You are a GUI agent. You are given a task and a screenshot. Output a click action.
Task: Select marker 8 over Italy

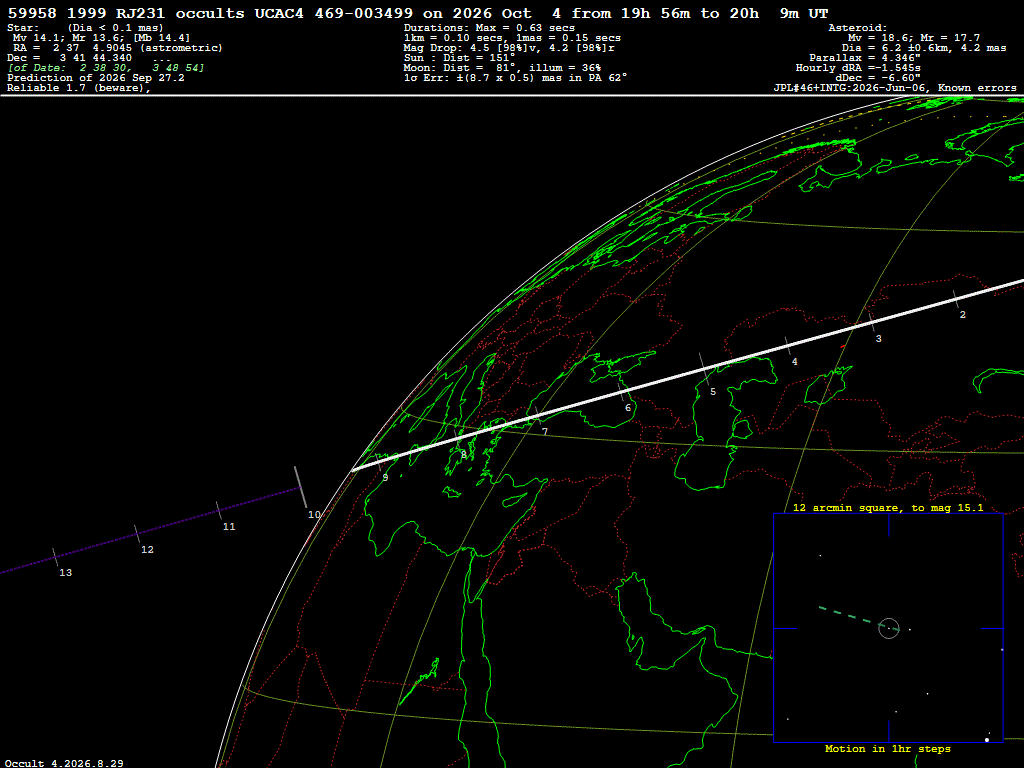464,455
